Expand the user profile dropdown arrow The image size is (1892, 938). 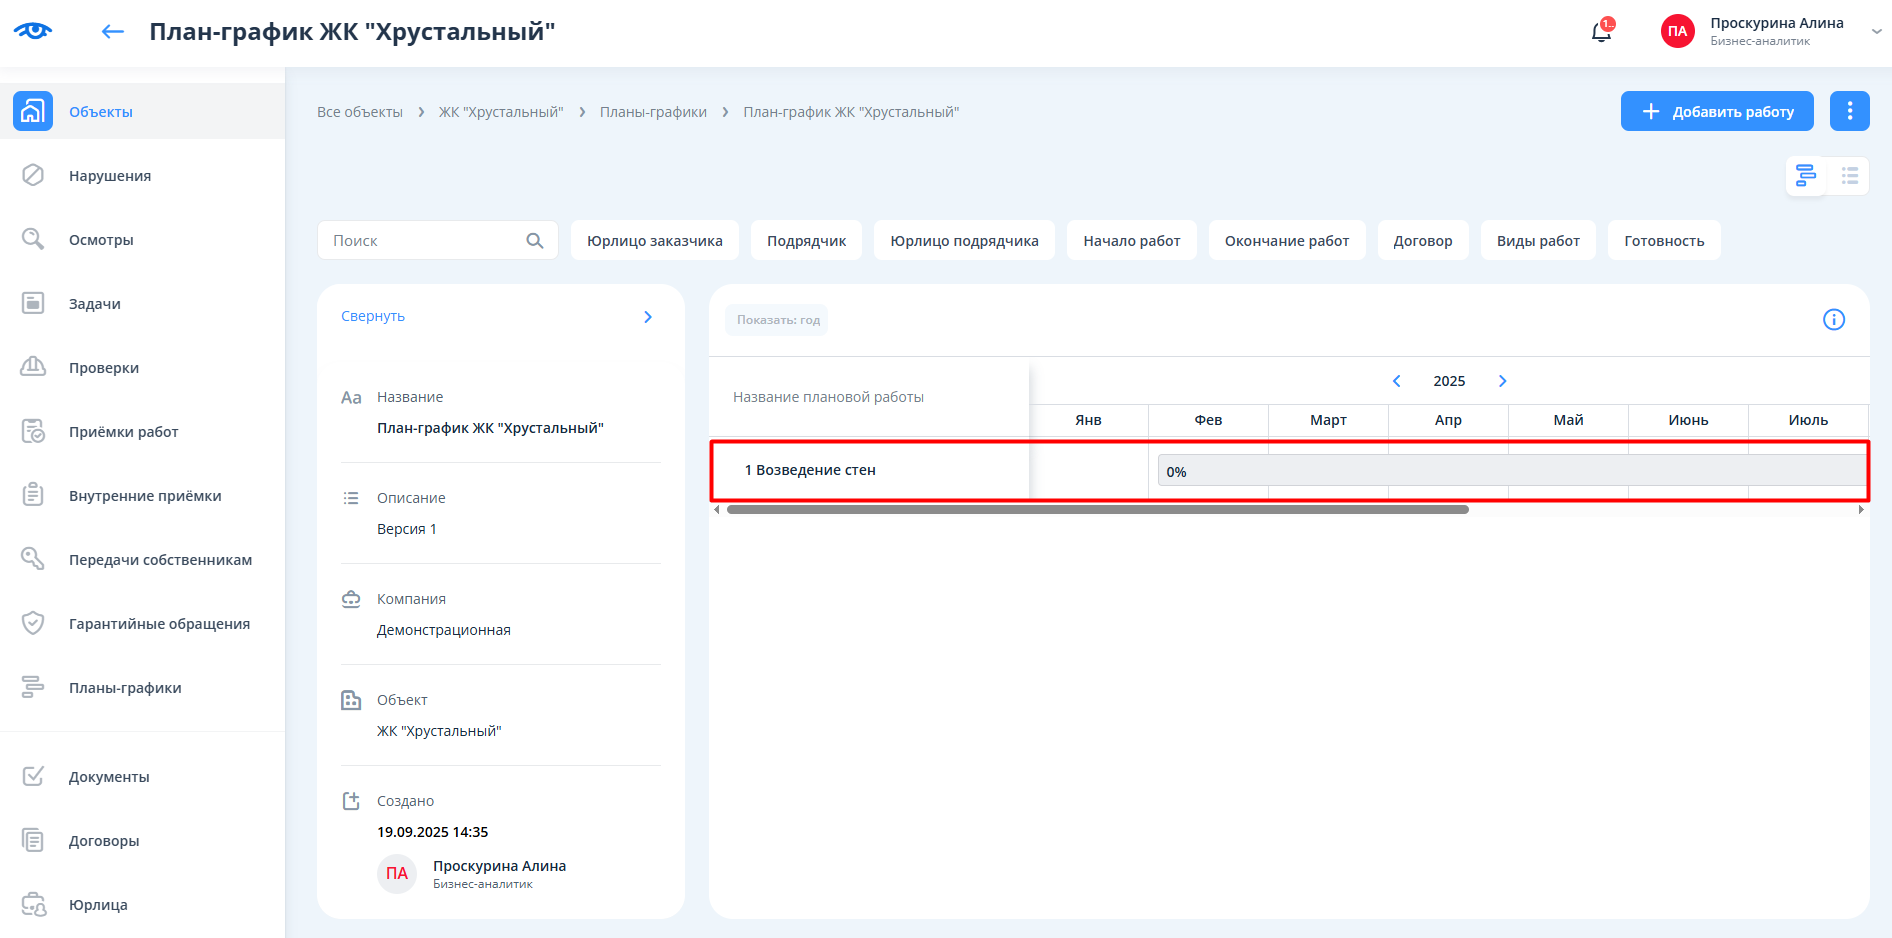tap(1876, 32)
